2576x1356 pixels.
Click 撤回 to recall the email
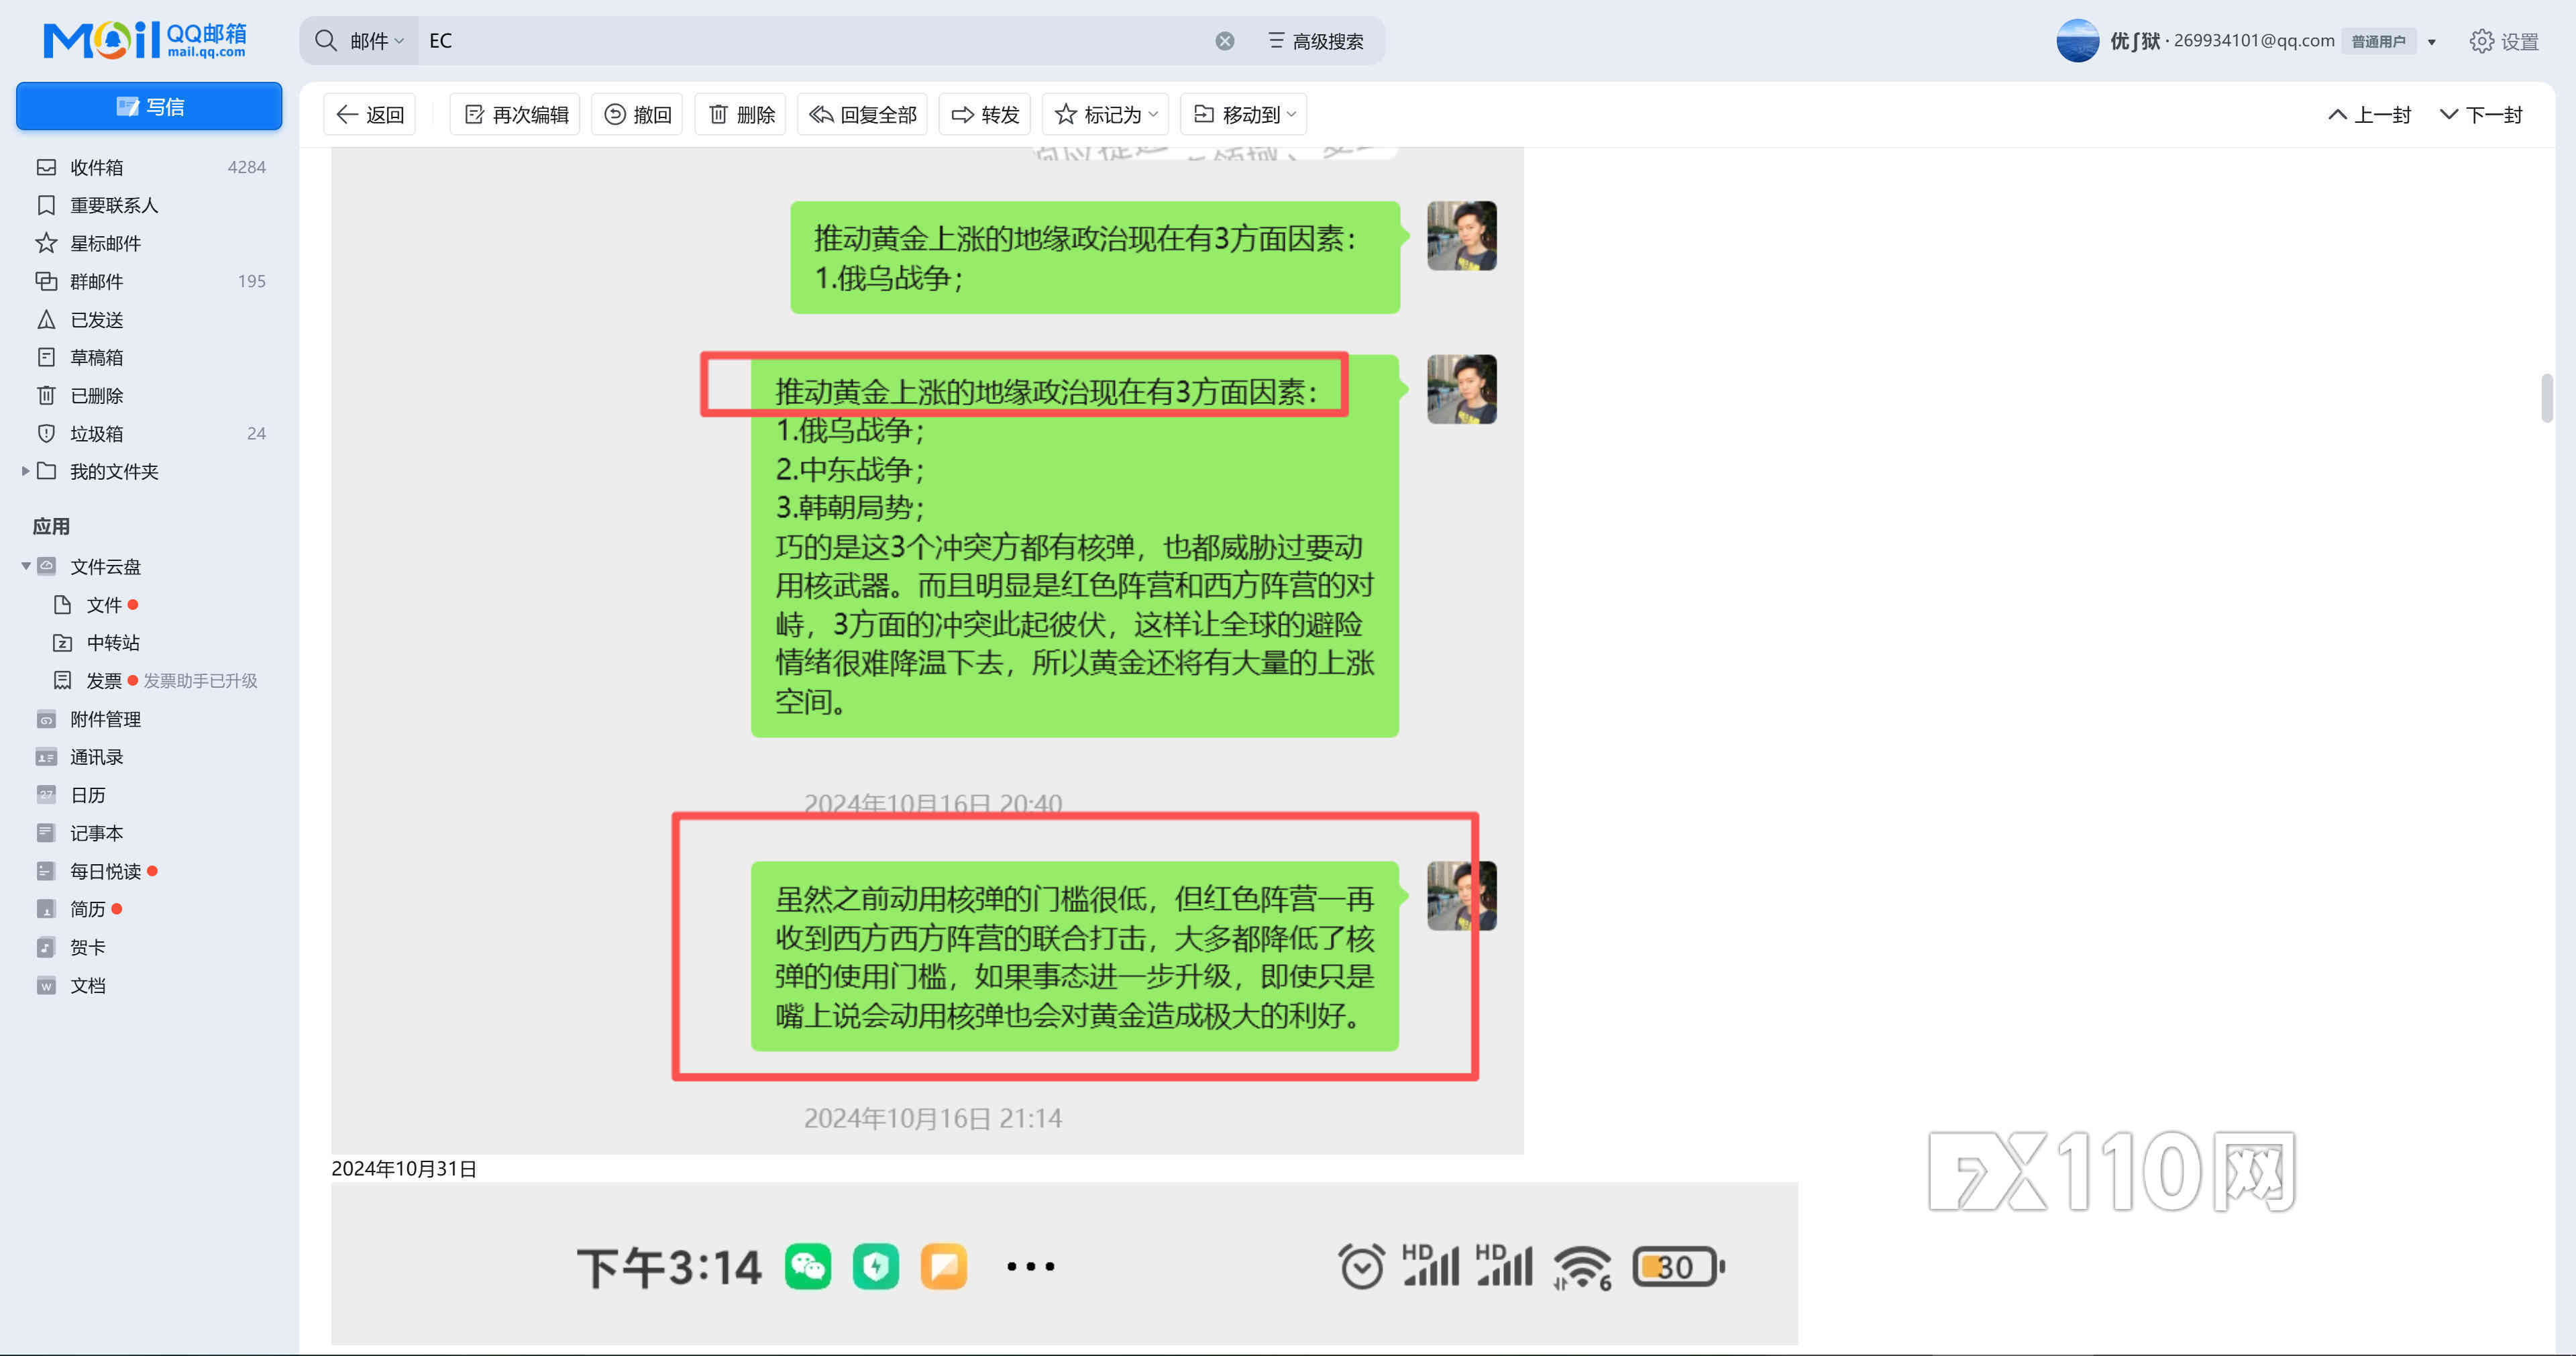638,114
